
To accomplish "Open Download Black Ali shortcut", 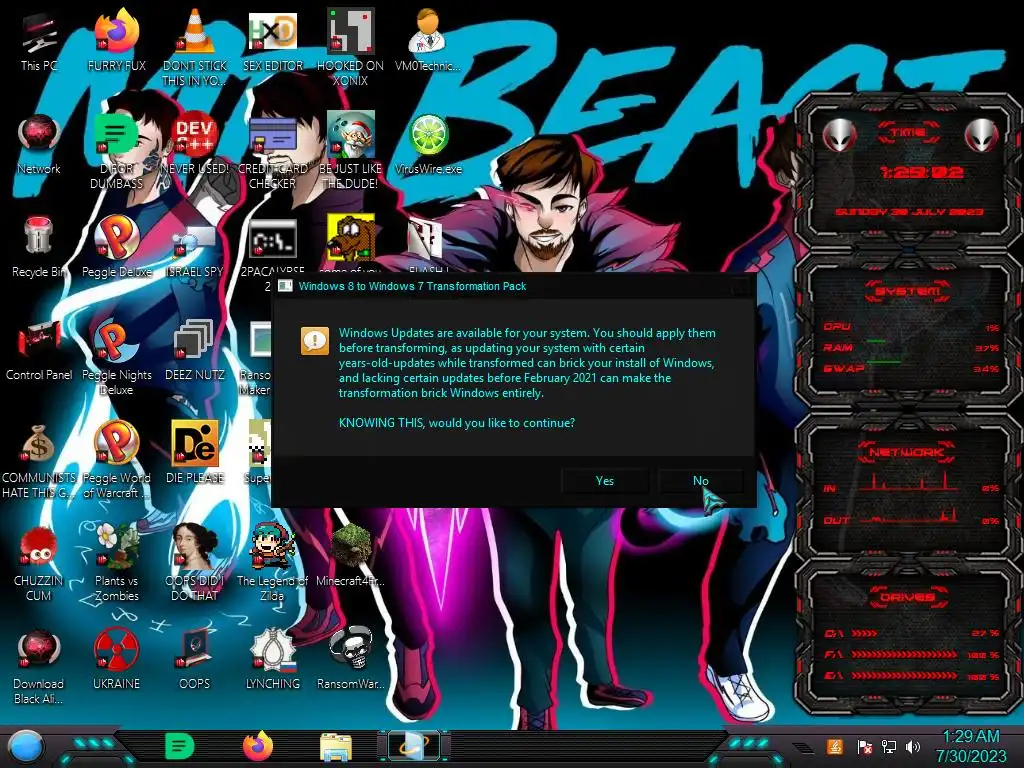I will [x=39, y=667].
